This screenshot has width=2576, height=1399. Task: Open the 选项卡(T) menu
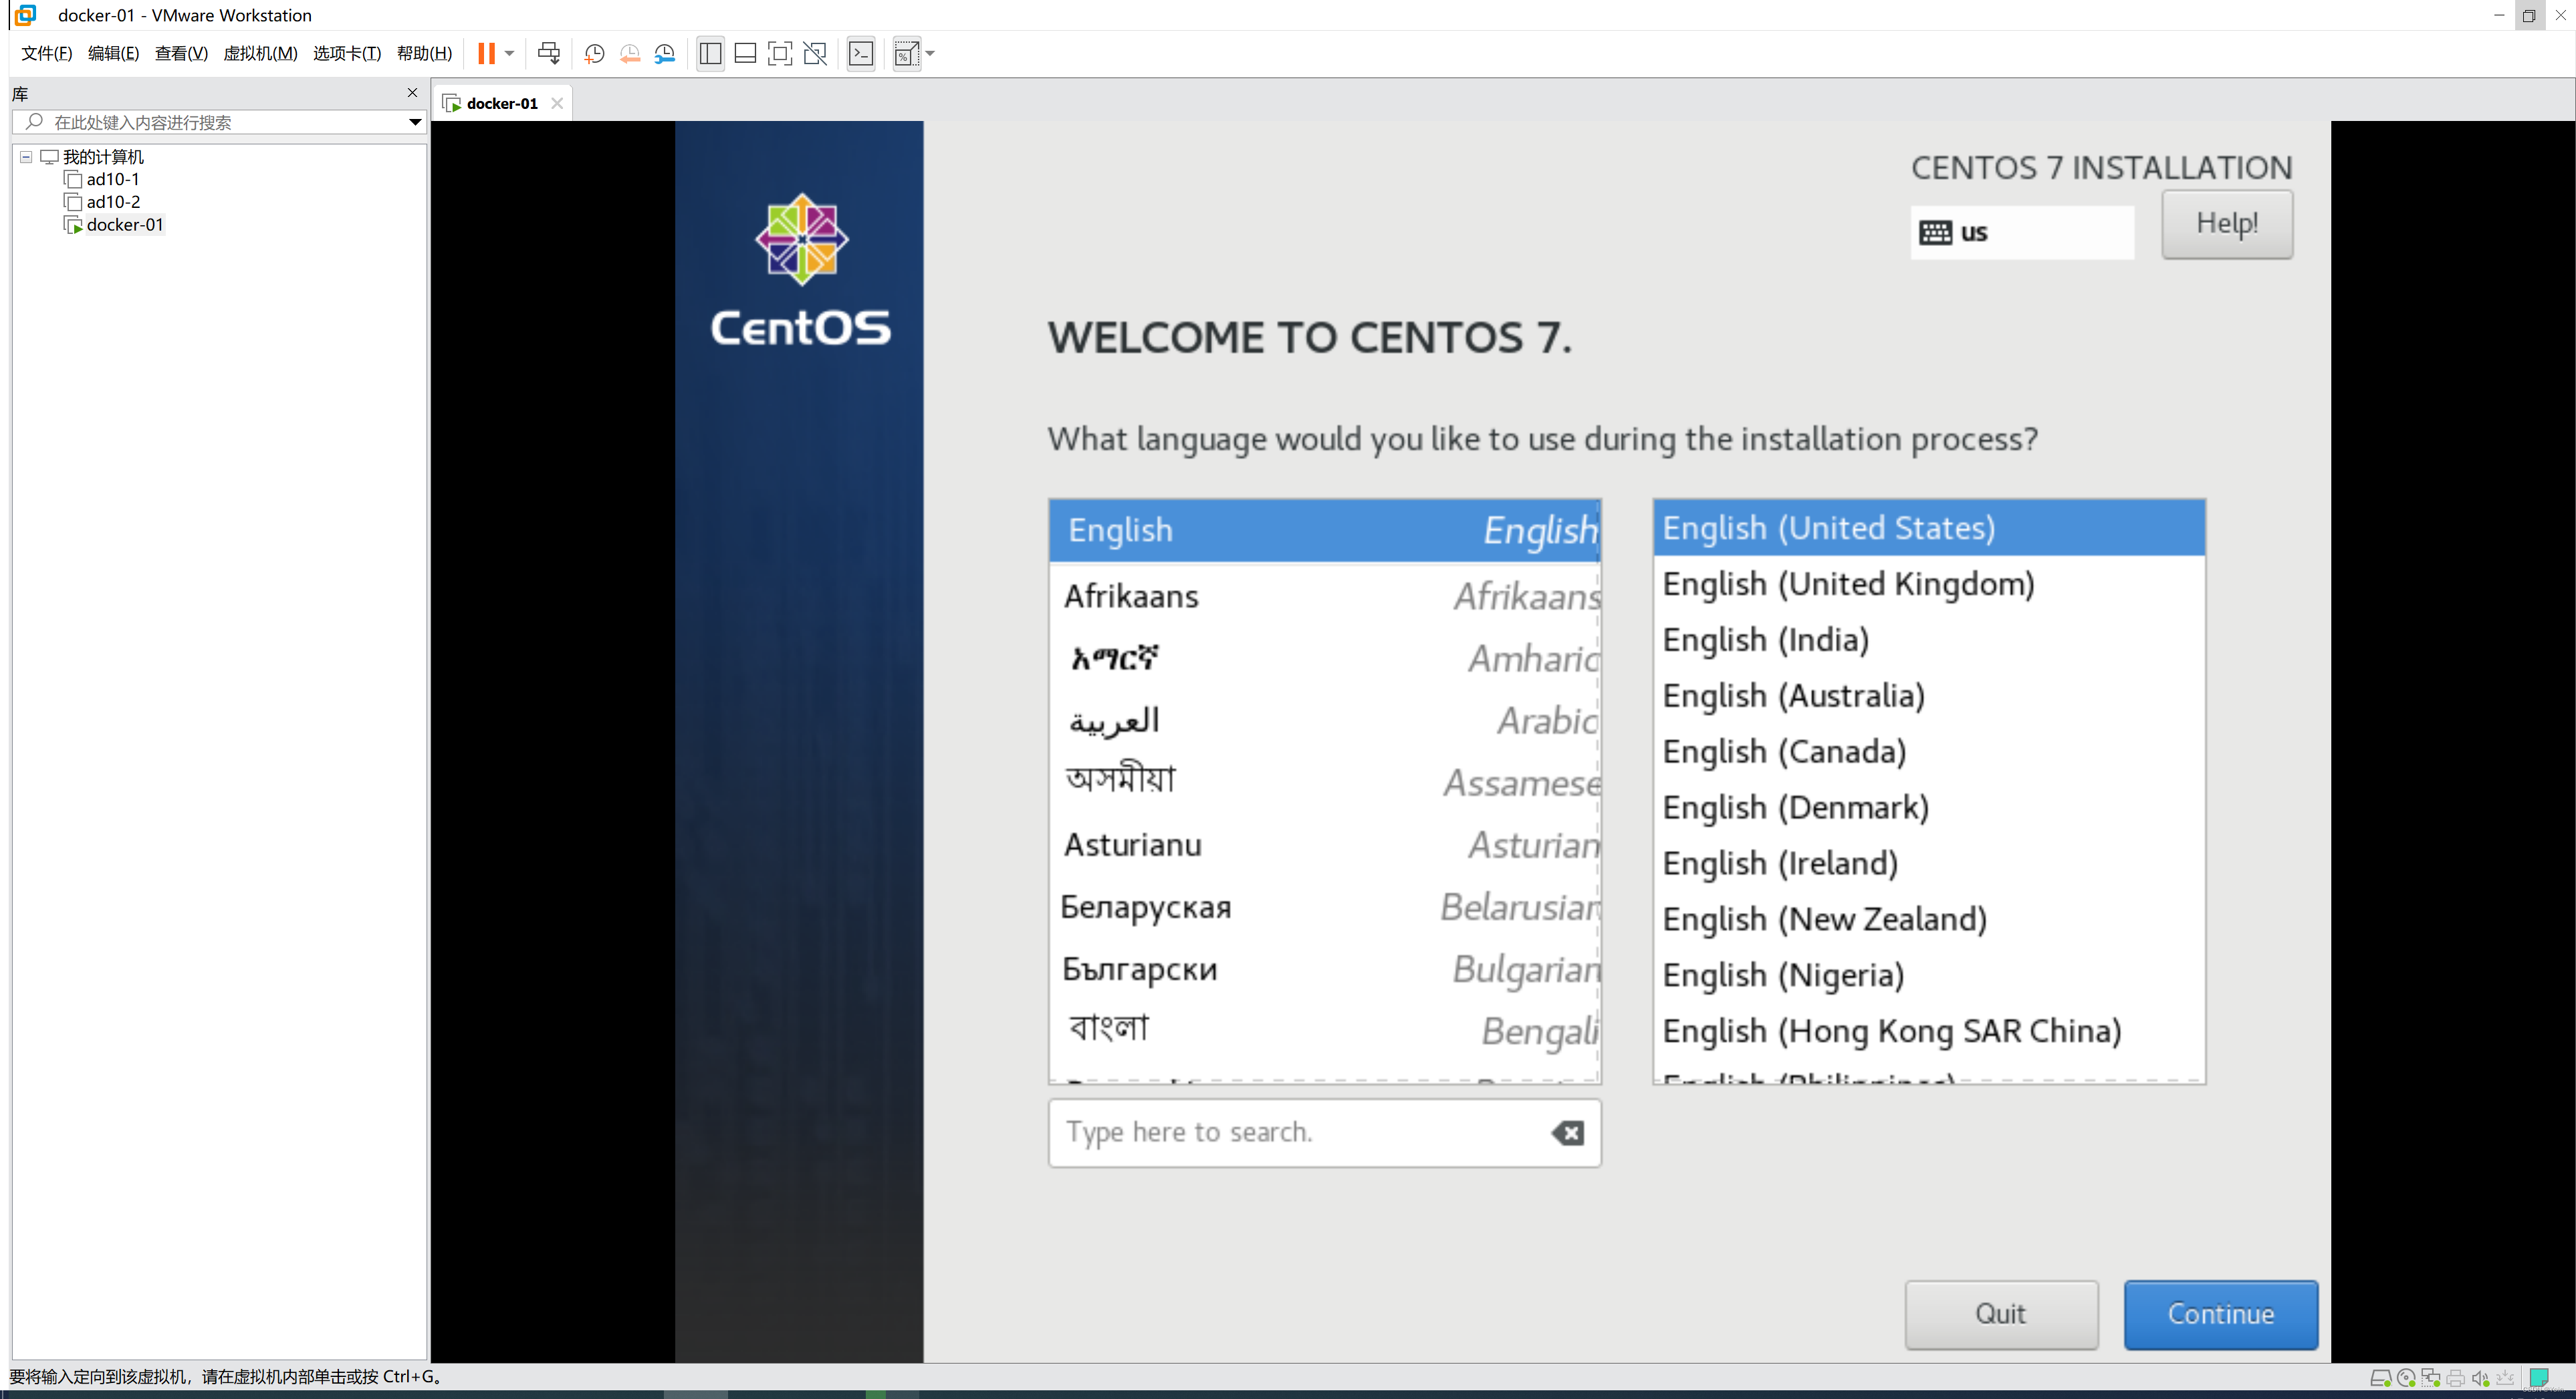(x=346, y=54)
